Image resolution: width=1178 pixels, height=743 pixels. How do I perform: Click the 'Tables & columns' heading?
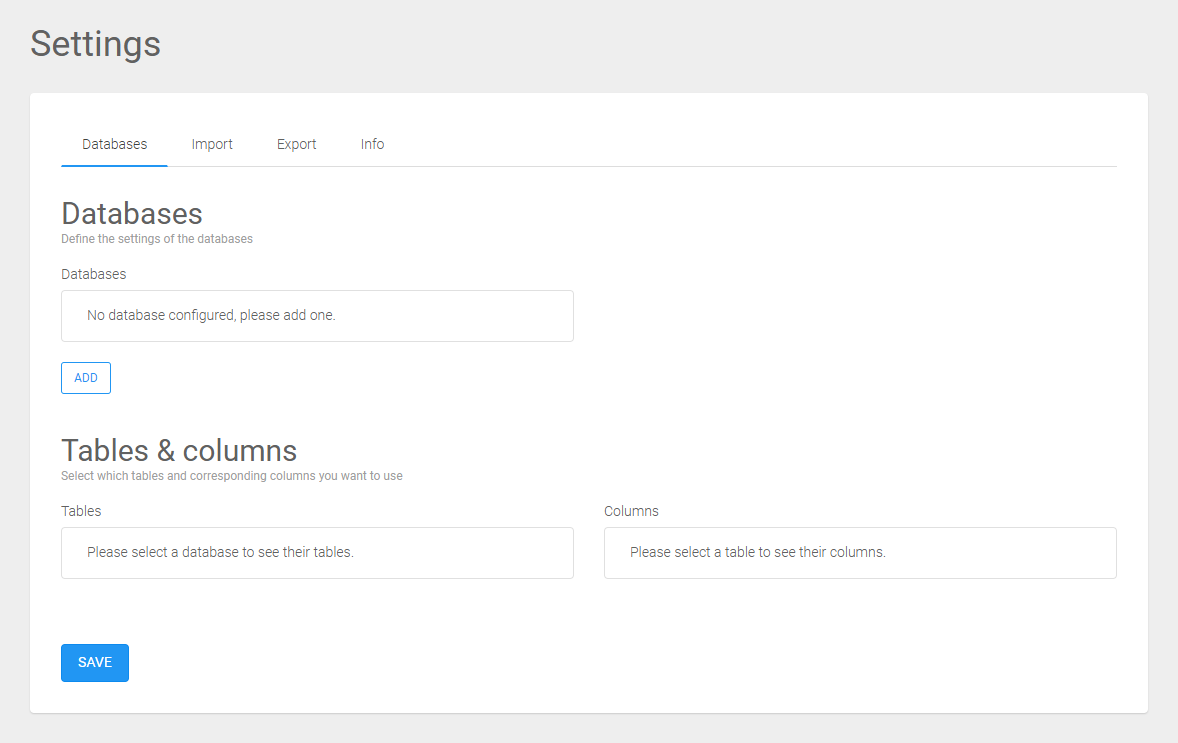point(179,451)
